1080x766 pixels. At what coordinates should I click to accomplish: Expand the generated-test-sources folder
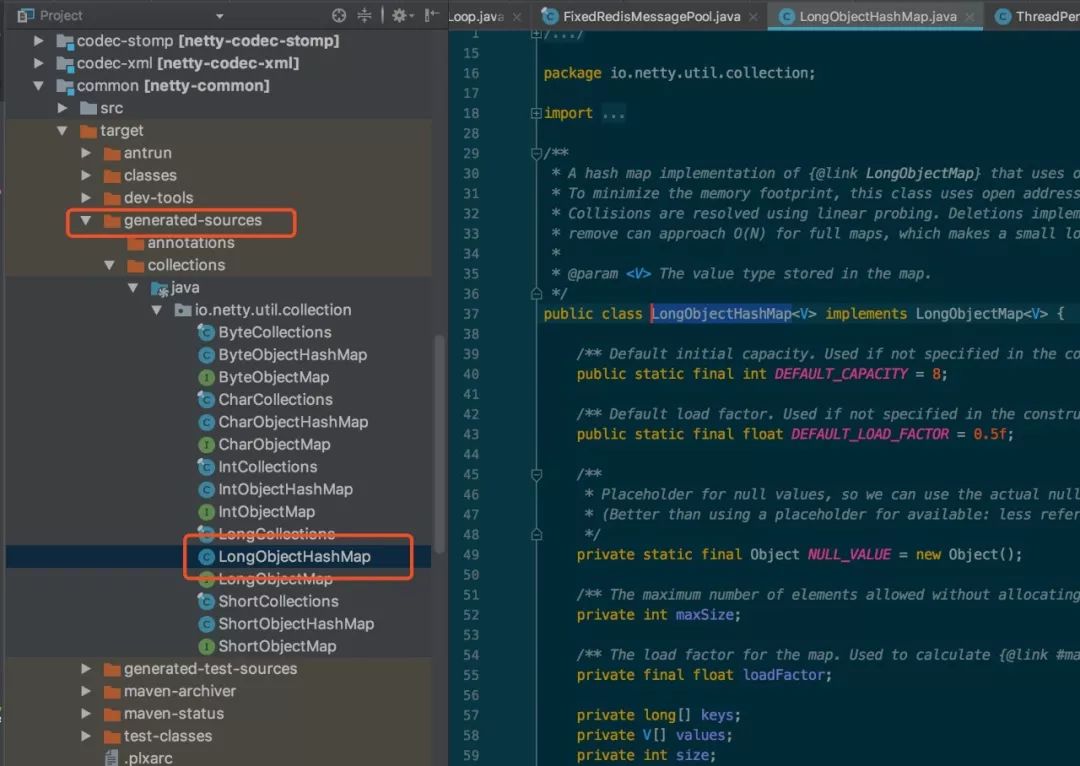point(85,669)
